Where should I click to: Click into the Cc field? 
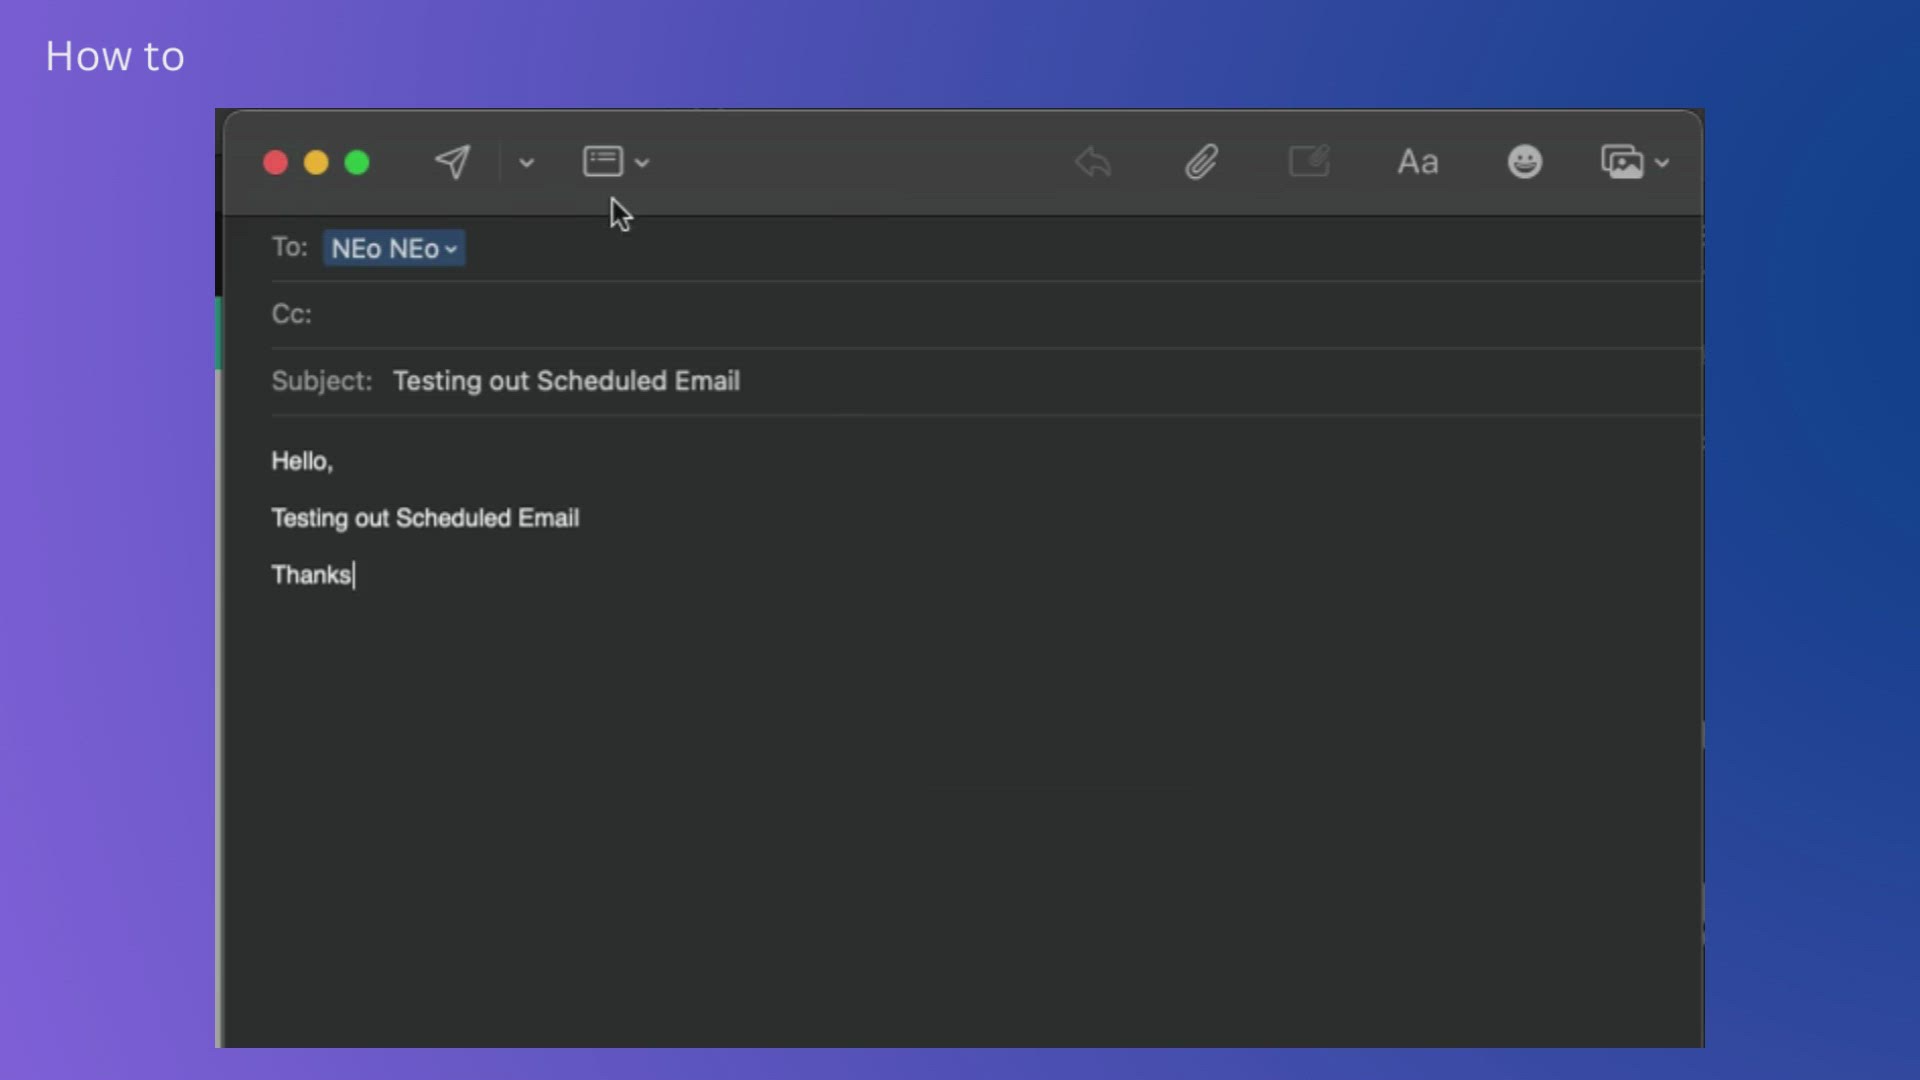1005,314
